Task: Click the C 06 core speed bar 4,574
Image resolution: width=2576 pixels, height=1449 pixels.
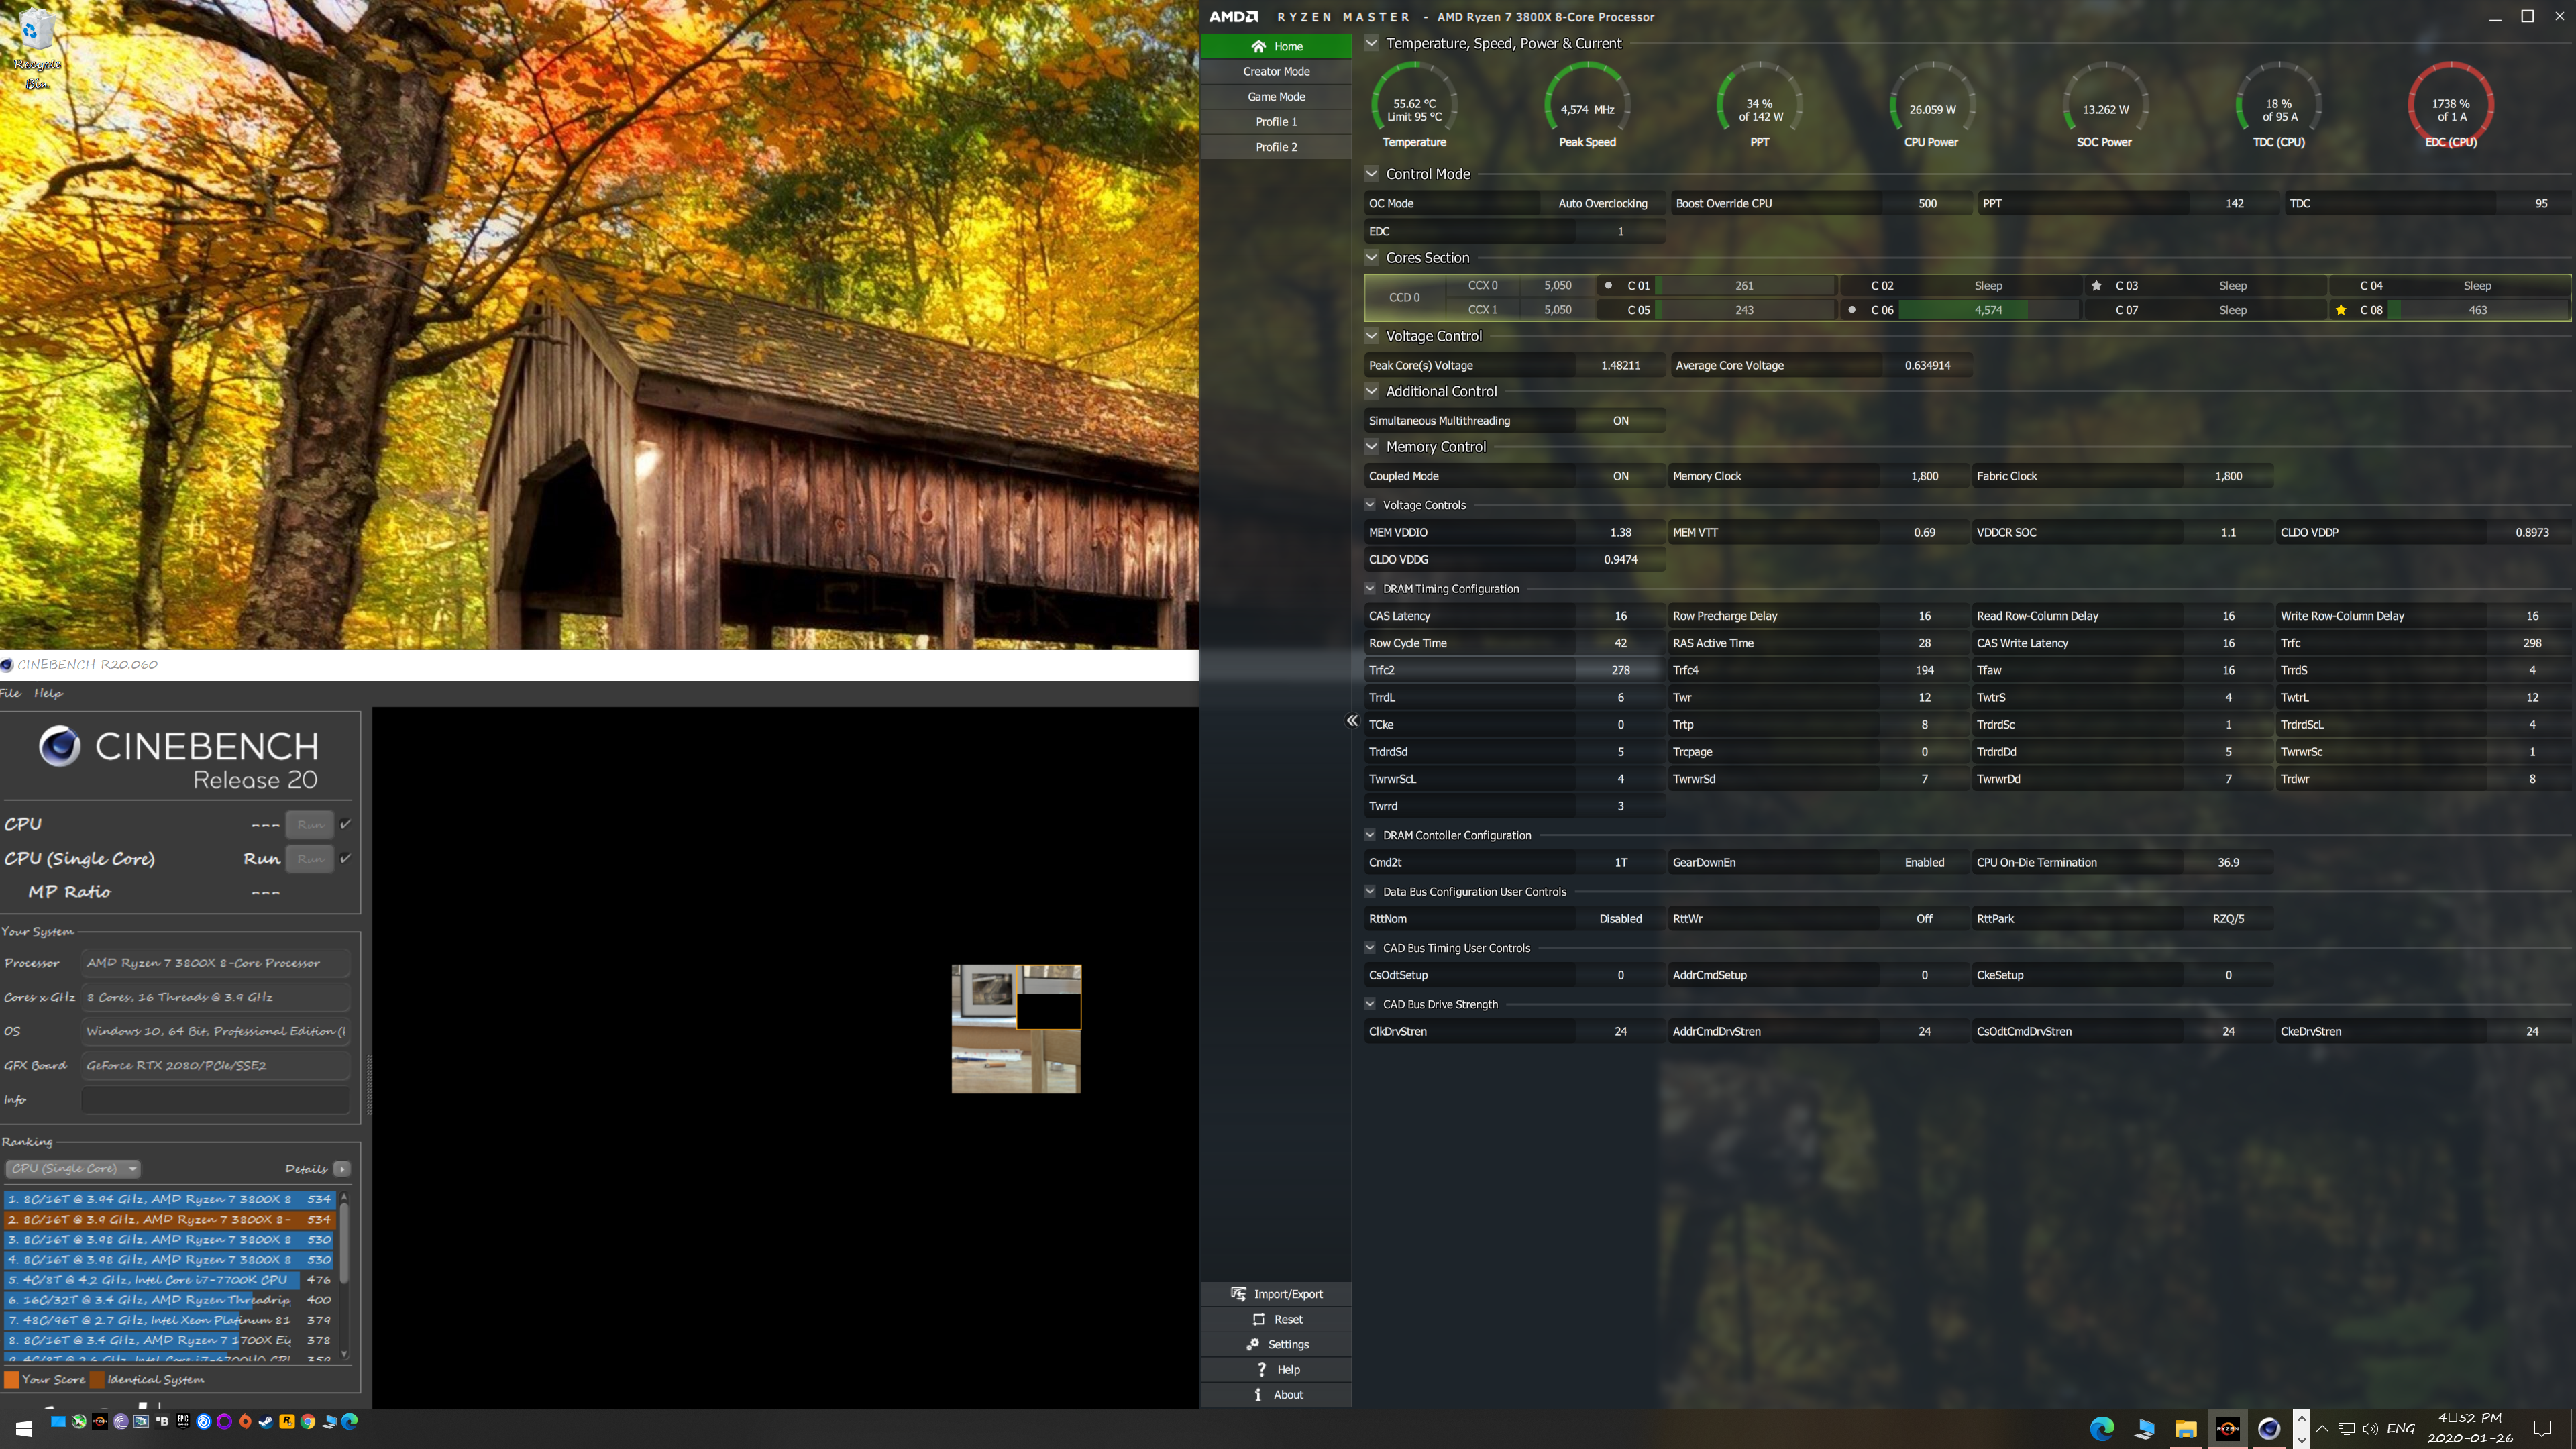Action: [1988, 310]
